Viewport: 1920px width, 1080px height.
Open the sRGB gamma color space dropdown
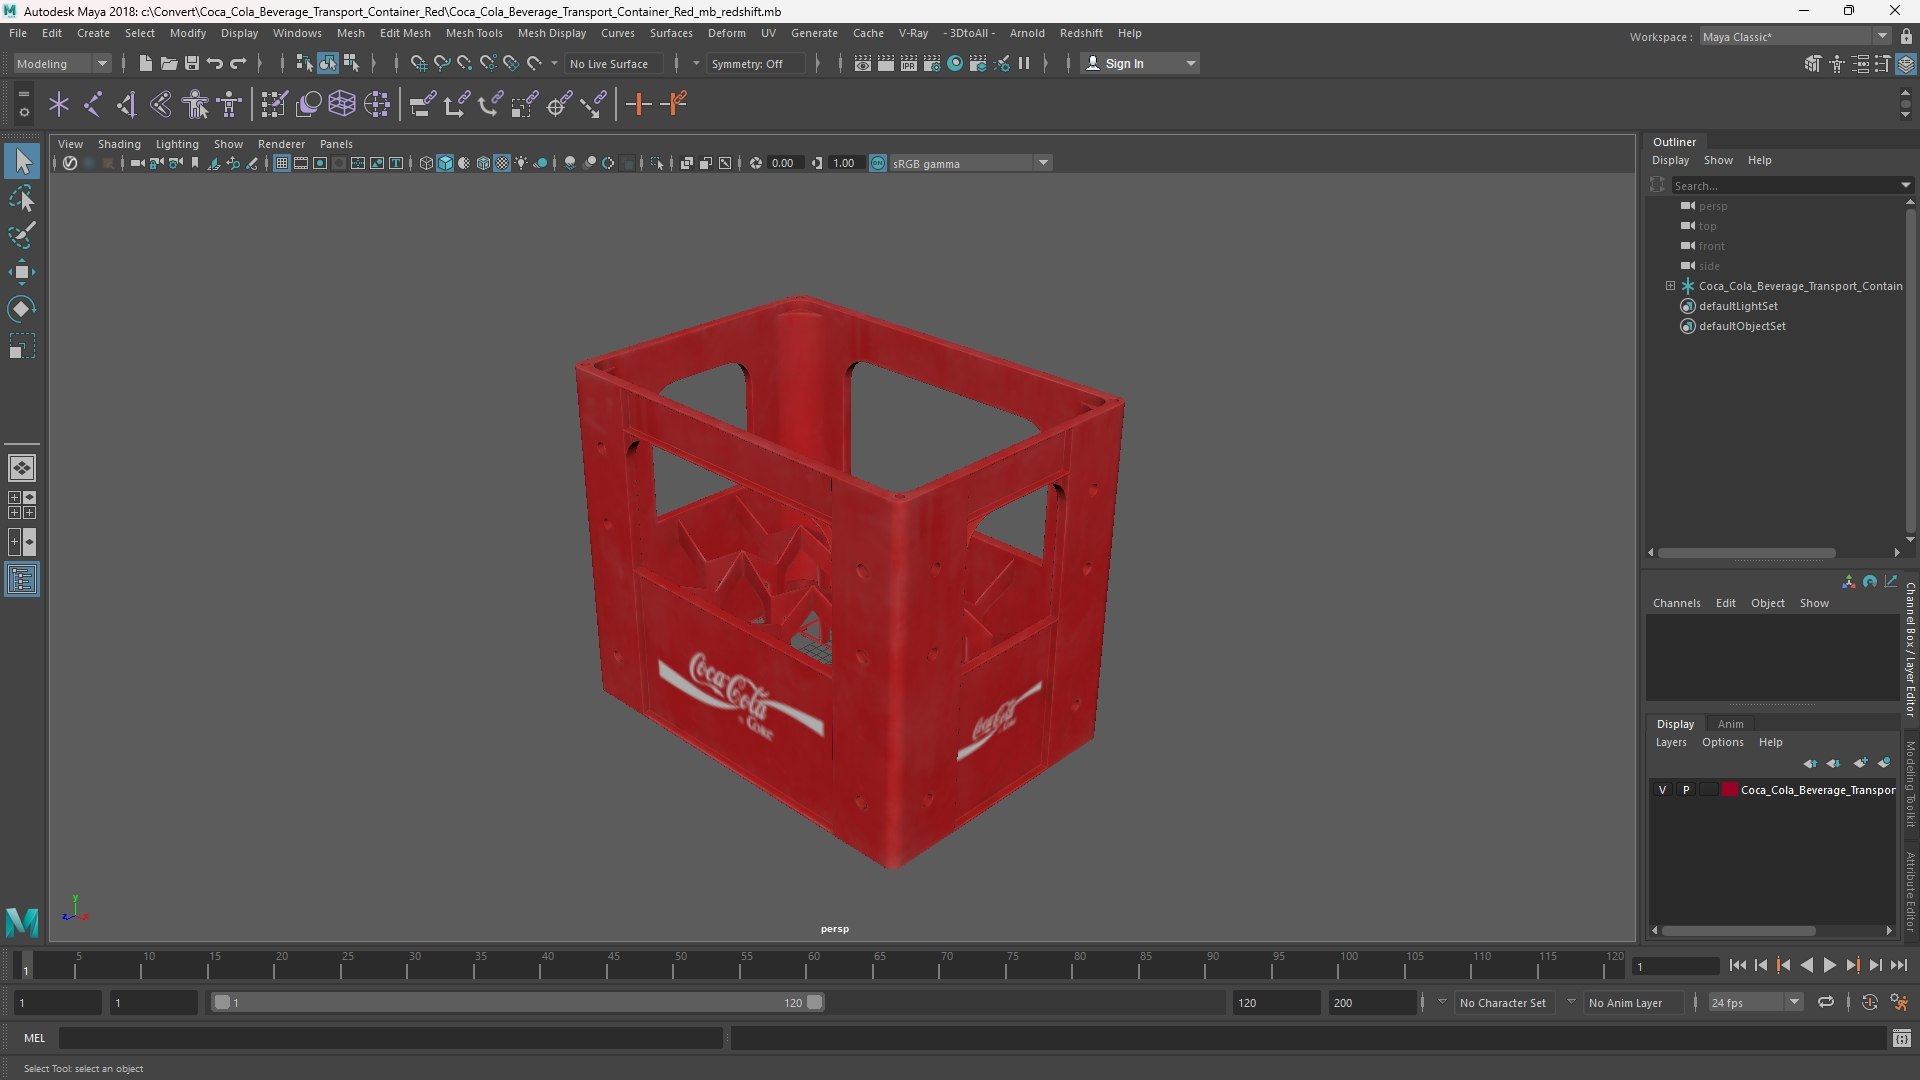970,163
